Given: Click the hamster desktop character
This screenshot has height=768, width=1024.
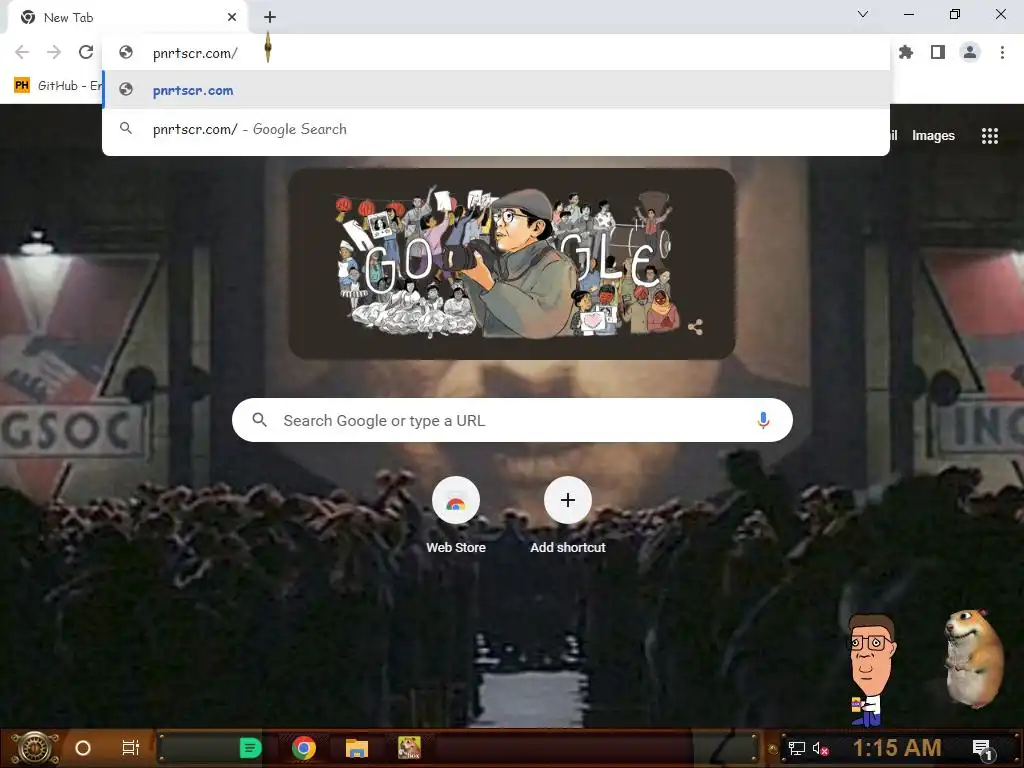Looking at the screenshot, I should pyautogui.click(x=974, y=658).
